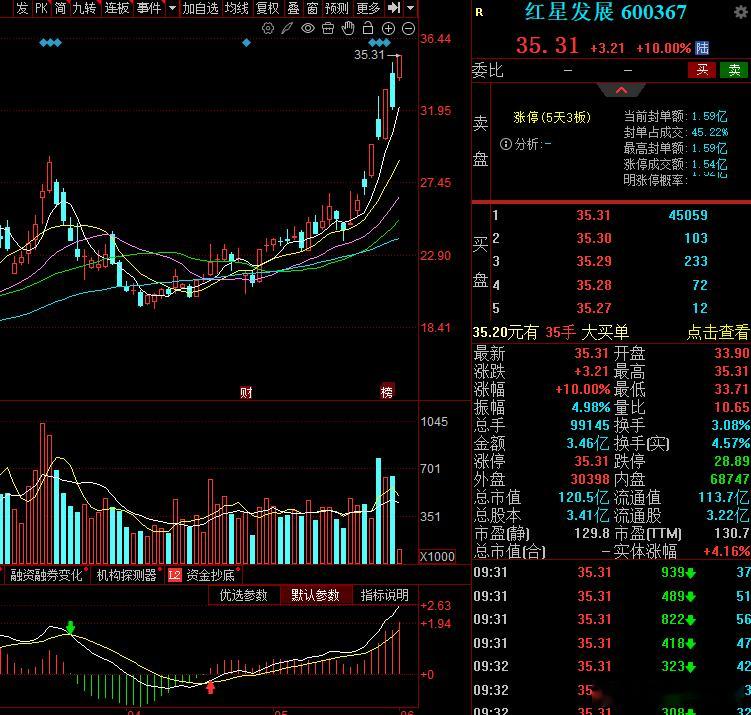The height and width of the screenshot is (715, 751).
Task: Click buy level 4 price 35.28
Action: [593, 285]
